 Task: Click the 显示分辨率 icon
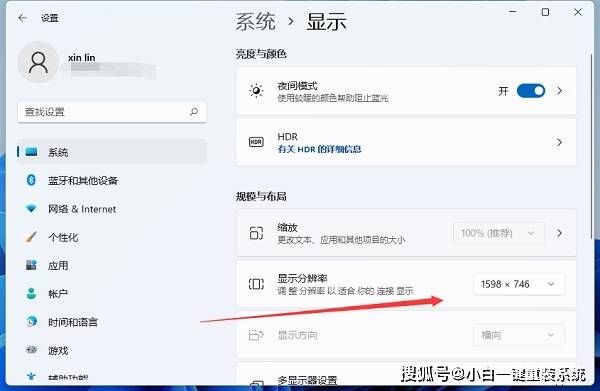click(x=256, y=284)
